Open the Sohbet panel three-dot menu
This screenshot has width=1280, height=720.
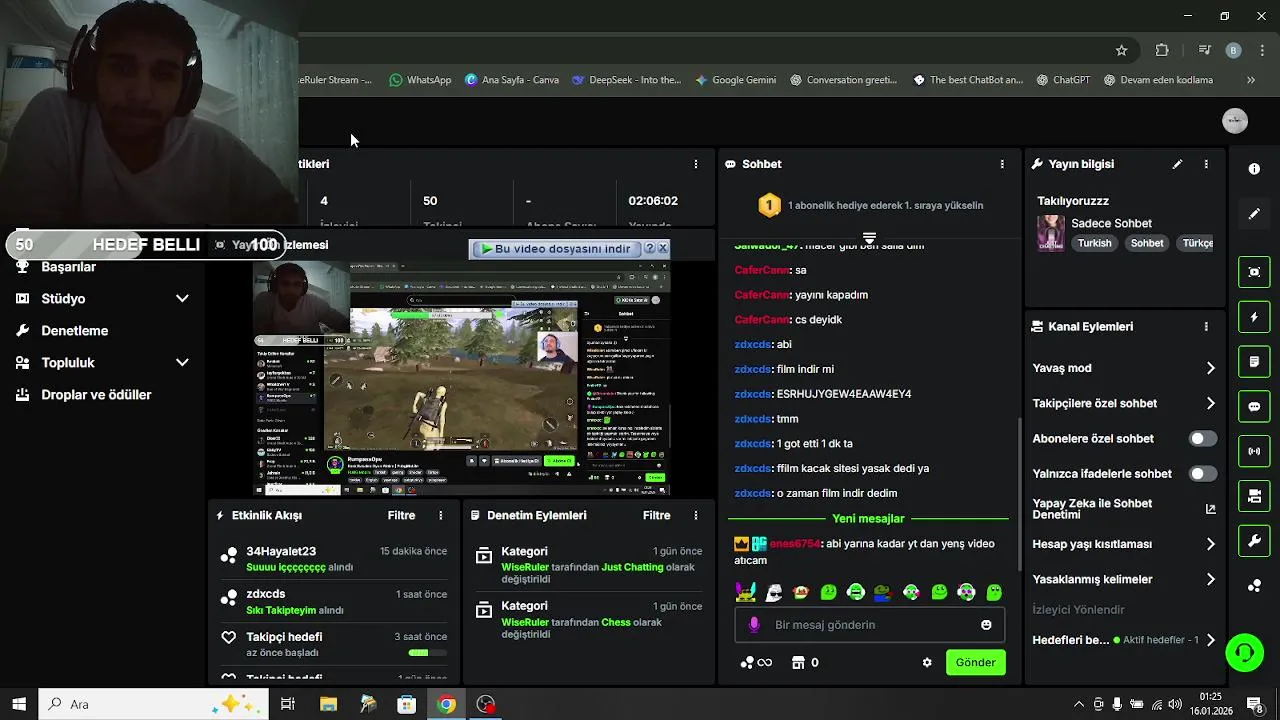point(1002,164)
